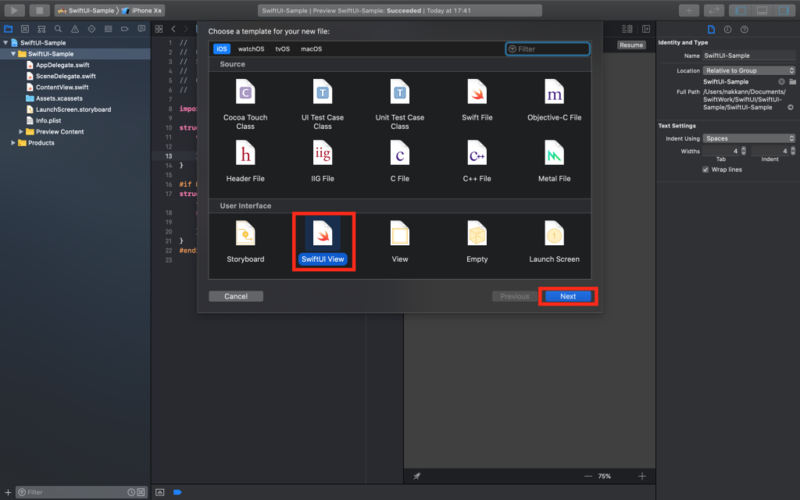Open the Location dropdown Relative to Group

(749, 70)
